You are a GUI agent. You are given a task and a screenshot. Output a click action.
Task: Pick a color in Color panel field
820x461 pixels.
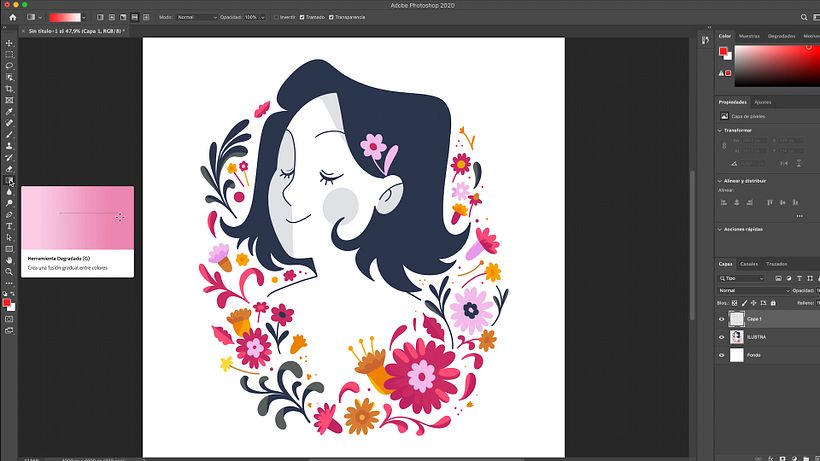[x=777, y=66]
